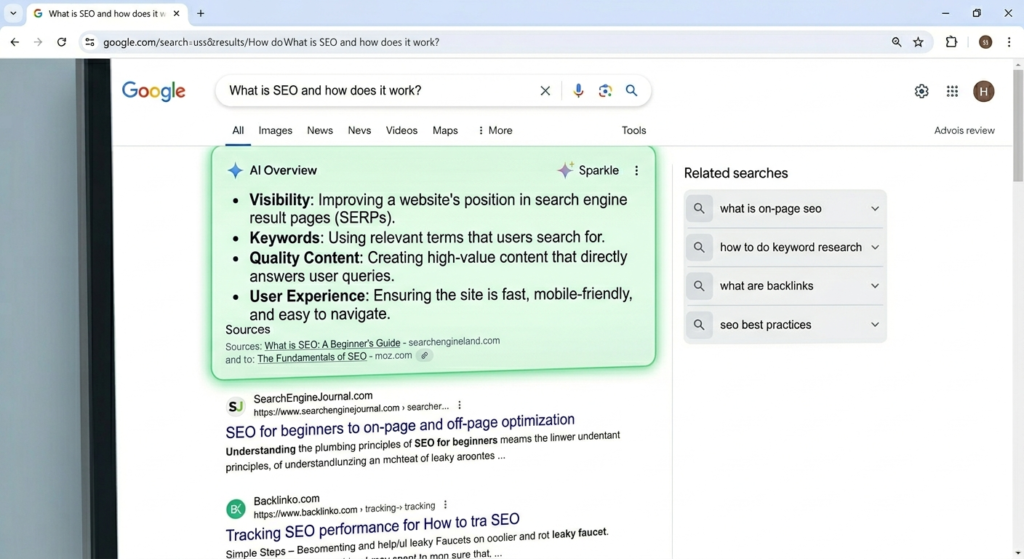Open more options for SearchEngineJournal result
The image size is (1024, 559).
click(x=460, y=406)
